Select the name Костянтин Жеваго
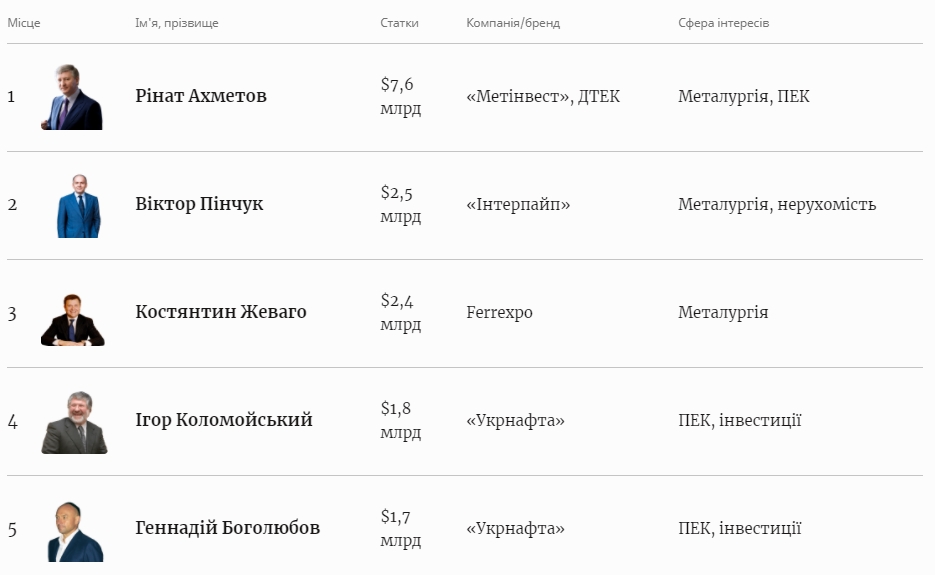 tap(221, 312)
